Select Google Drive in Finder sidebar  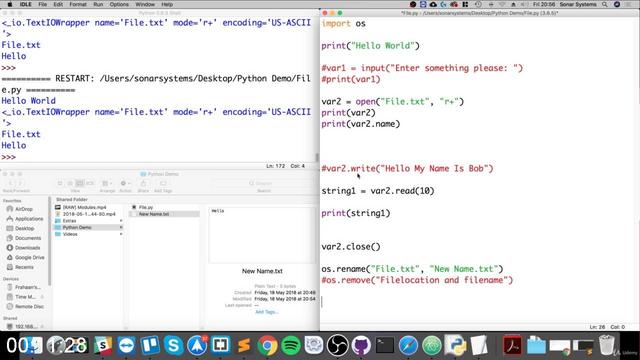(29, 258)
